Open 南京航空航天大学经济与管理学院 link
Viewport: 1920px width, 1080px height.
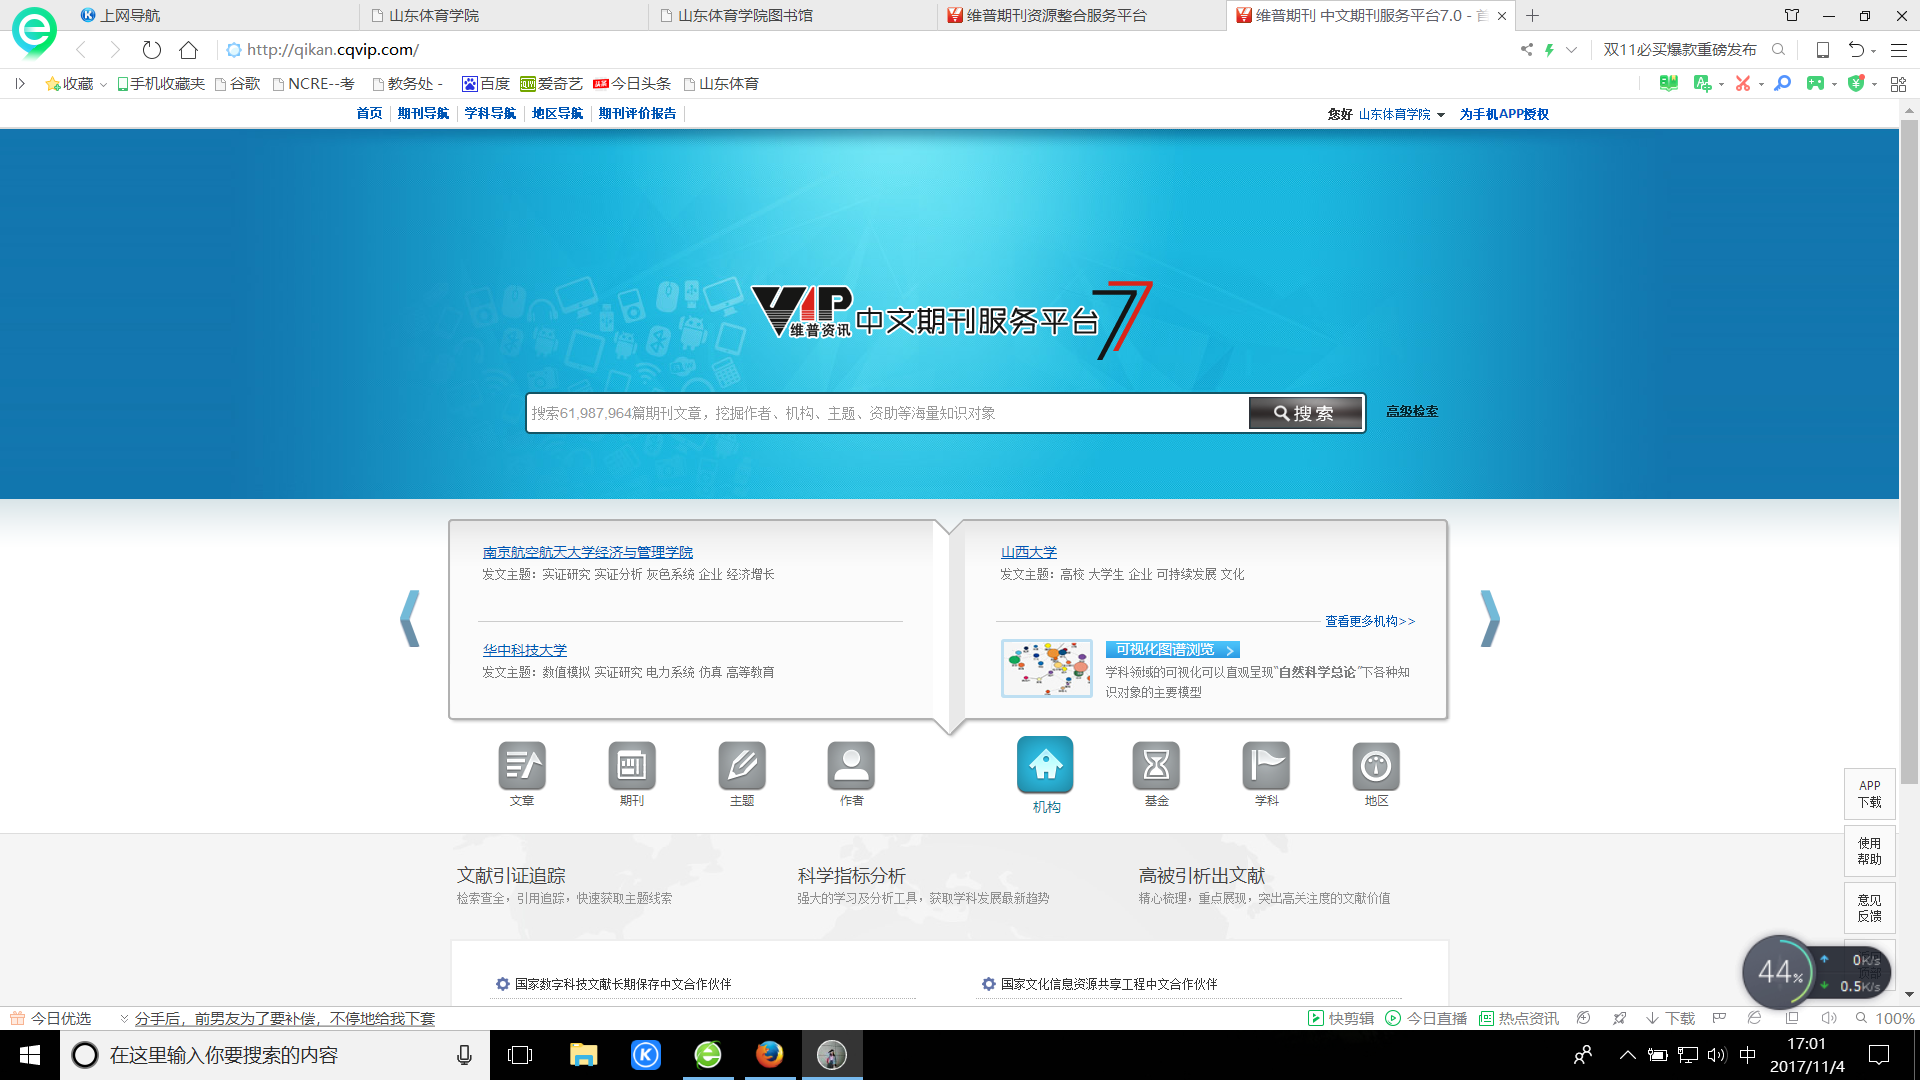point(587,552)
